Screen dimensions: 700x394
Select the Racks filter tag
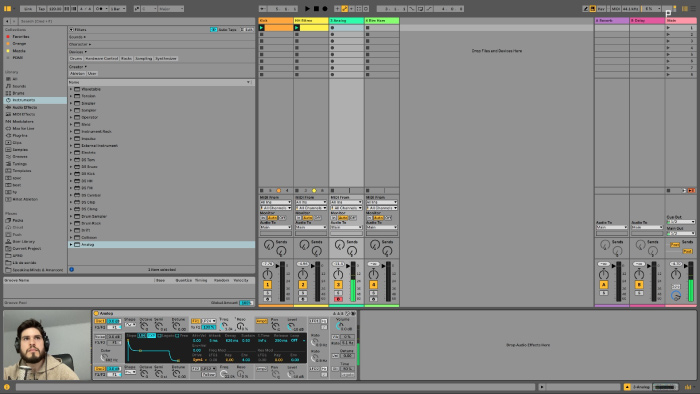click(x=126, y=58)
